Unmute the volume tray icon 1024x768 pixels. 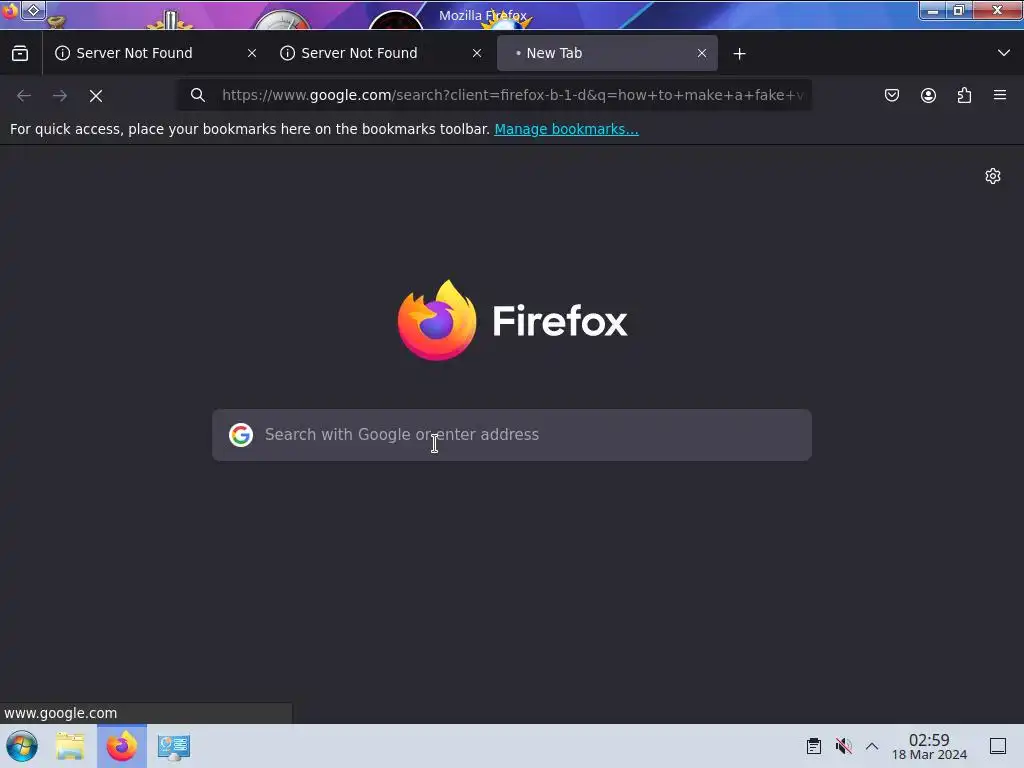[844, 746]
